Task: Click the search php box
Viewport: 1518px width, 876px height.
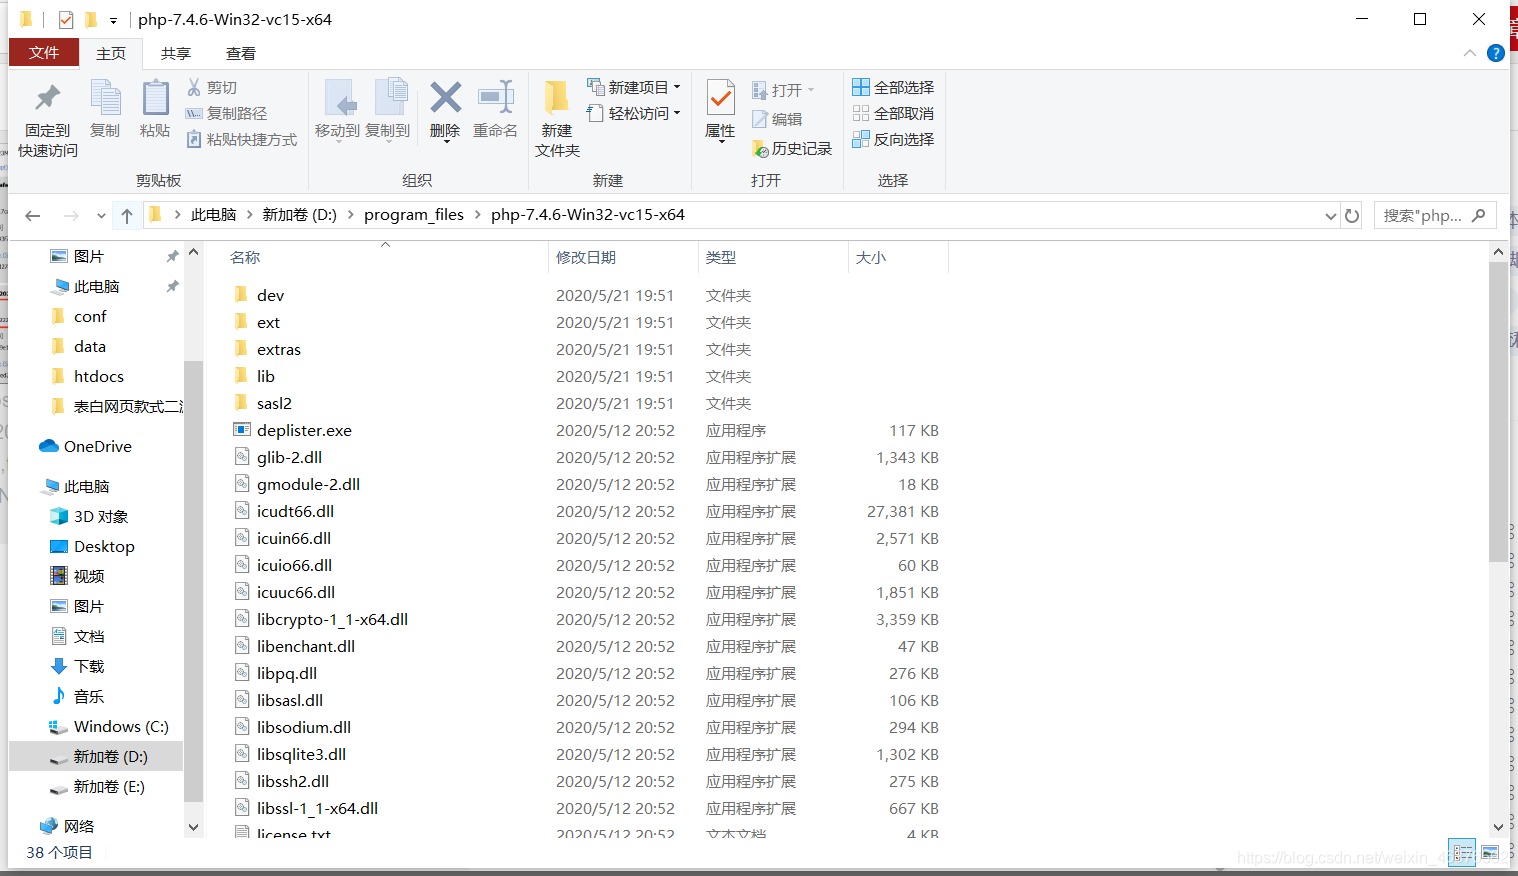Action: tap(1435, 215)
